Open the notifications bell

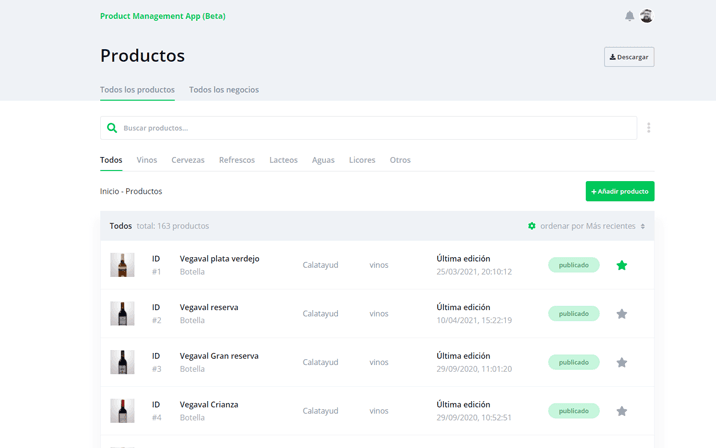coord(629,16)
